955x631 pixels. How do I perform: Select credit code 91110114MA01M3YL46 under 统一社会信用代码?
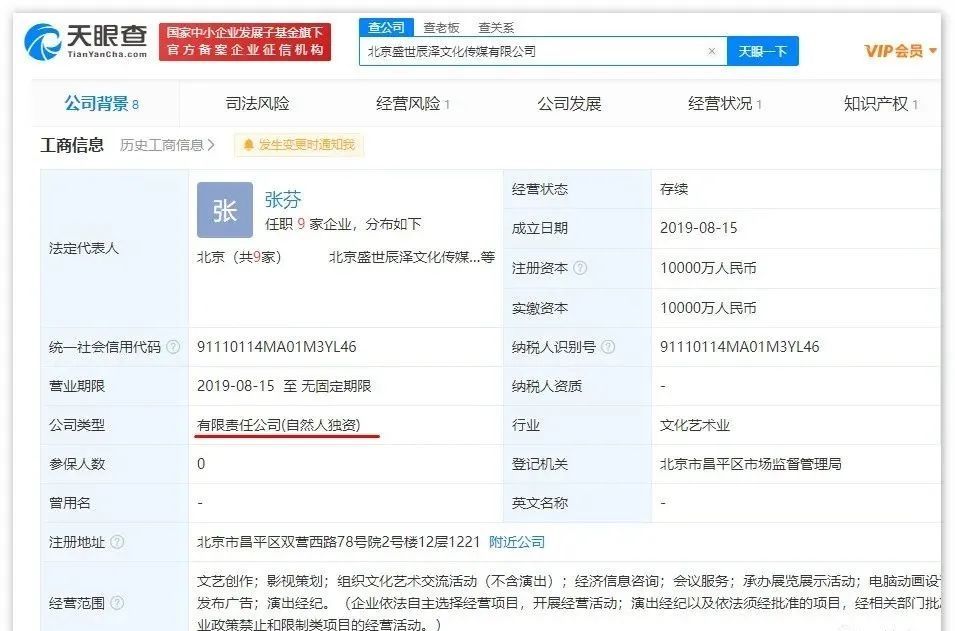[277, 347]
